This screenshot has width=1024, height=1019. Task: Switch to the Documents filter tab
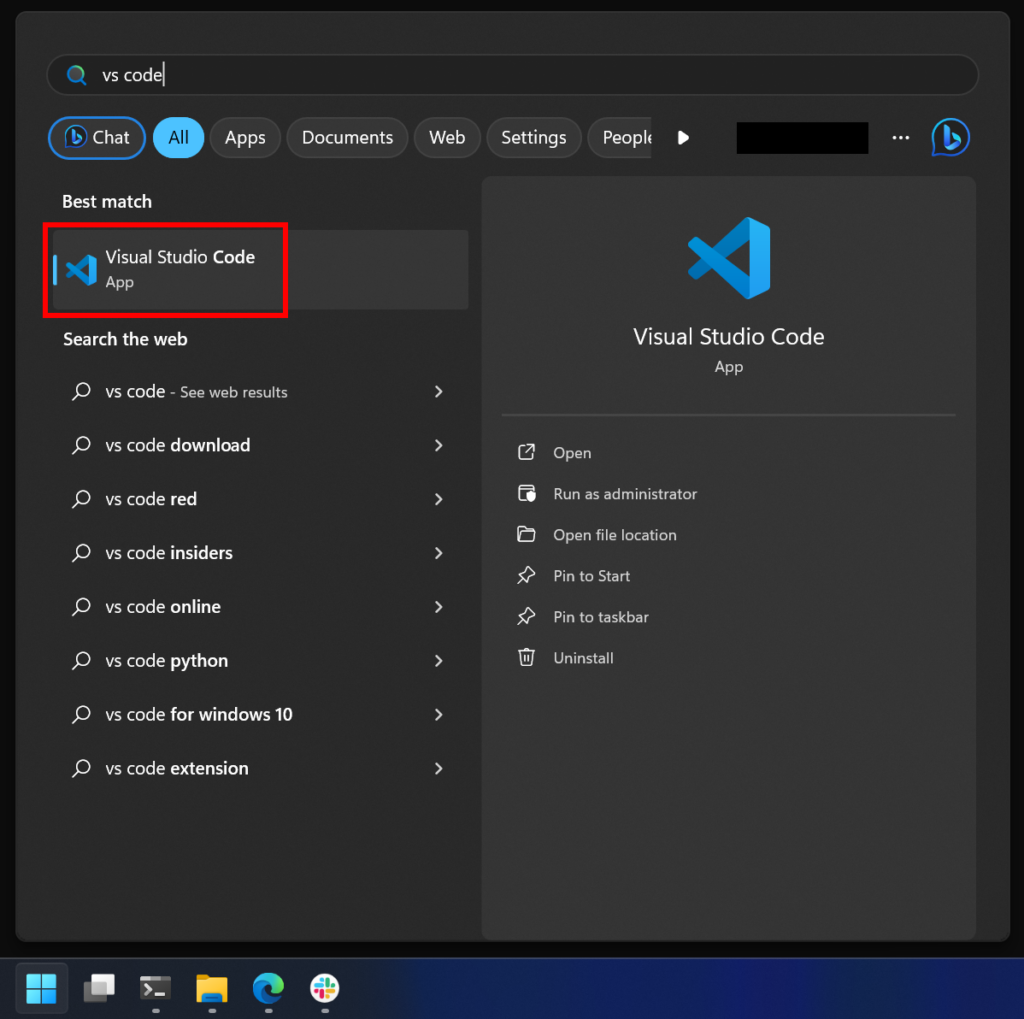tap(347, 138)
